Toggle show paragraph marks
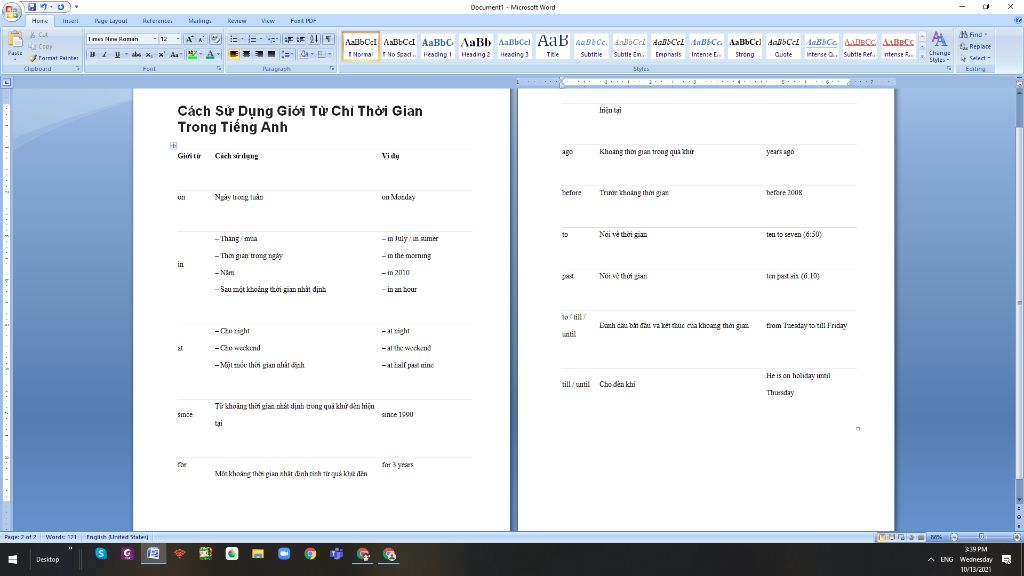1024x576 pixels. (x=328, y=39)
